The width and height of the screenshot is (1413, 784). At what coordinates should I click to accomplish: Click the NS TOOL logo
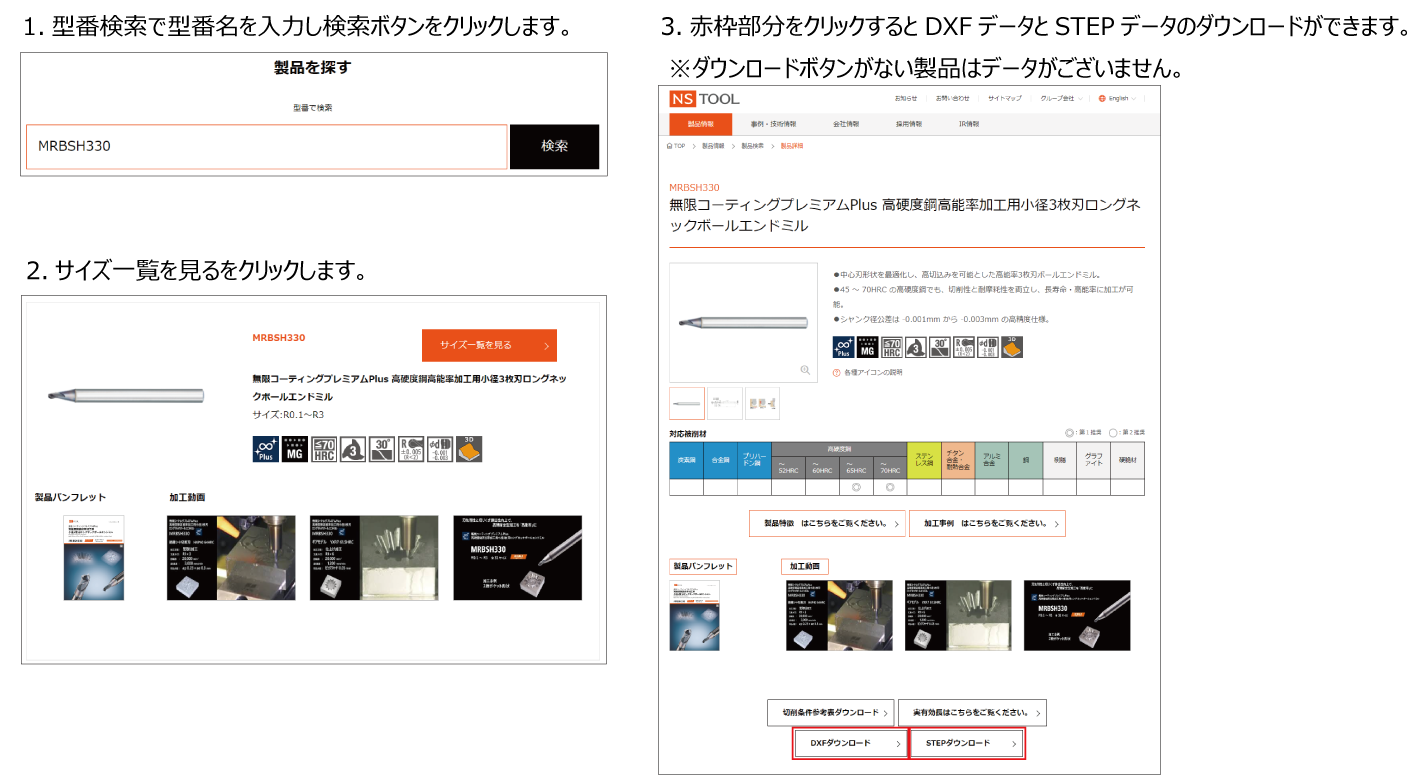705,98
